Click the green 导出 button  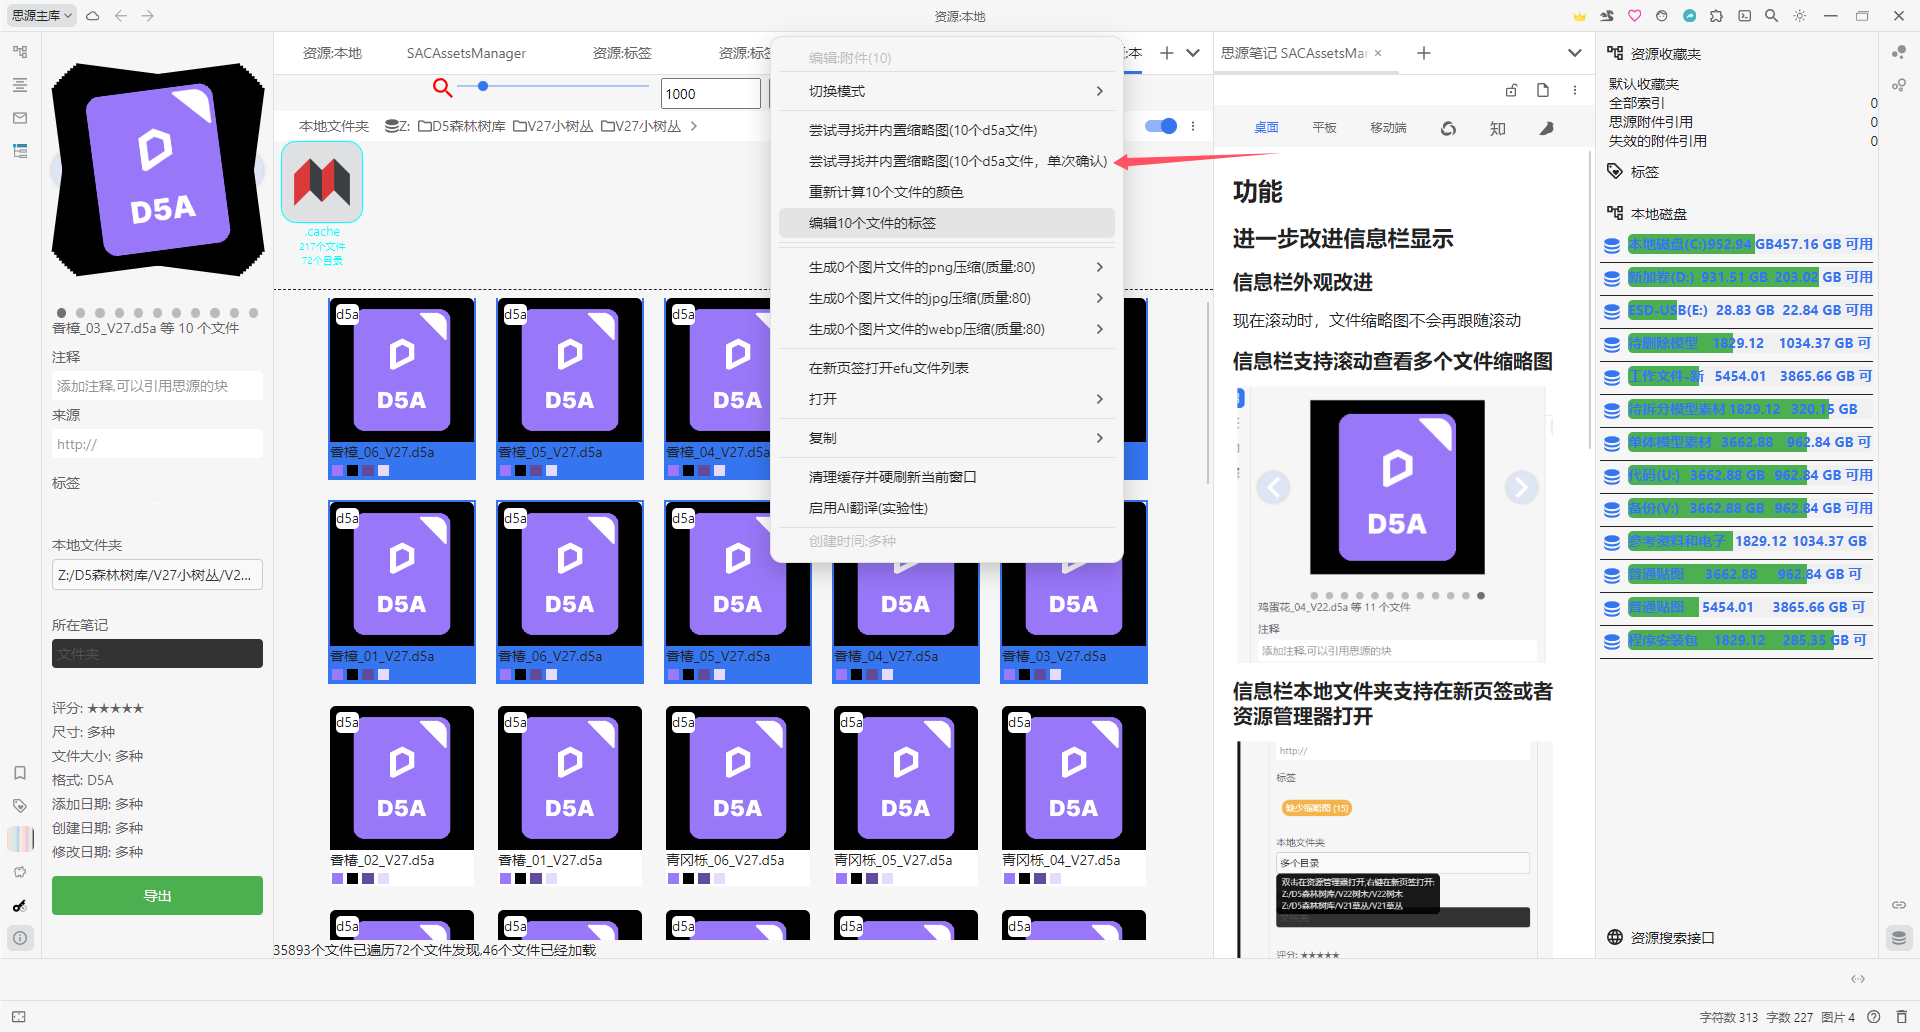(x=157, y=896)
